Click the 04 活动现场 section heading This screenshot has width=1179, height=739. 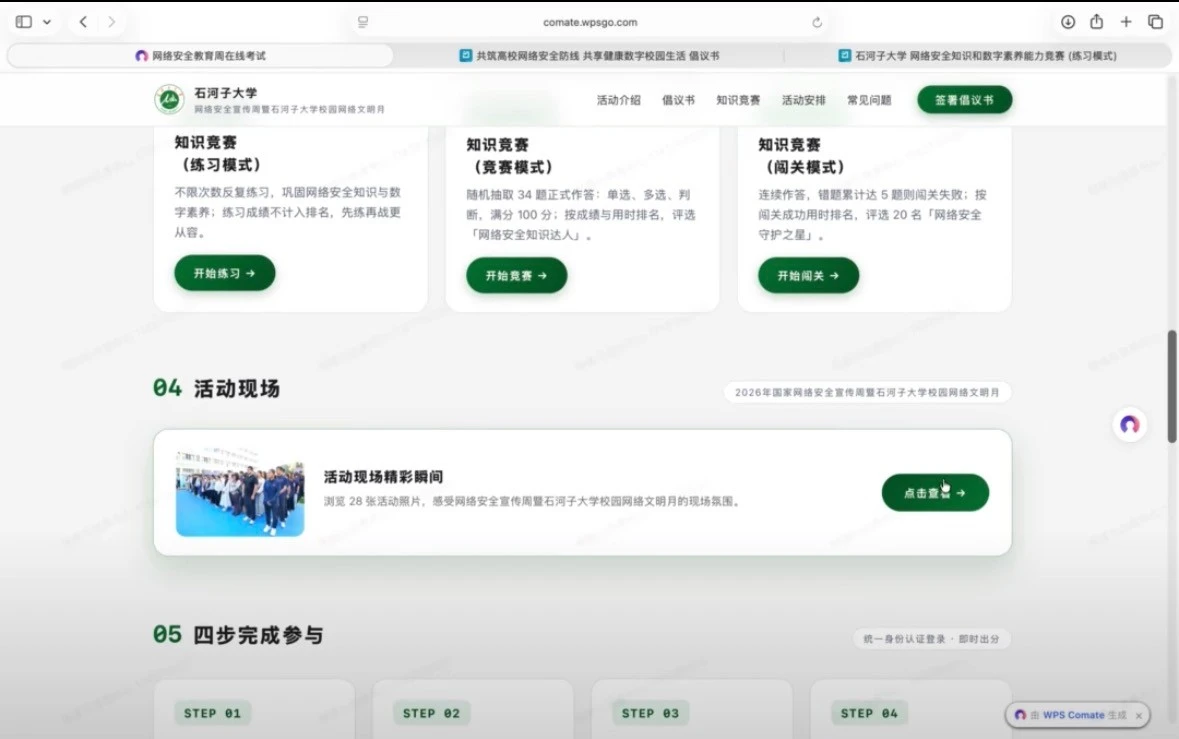point(217,388)
